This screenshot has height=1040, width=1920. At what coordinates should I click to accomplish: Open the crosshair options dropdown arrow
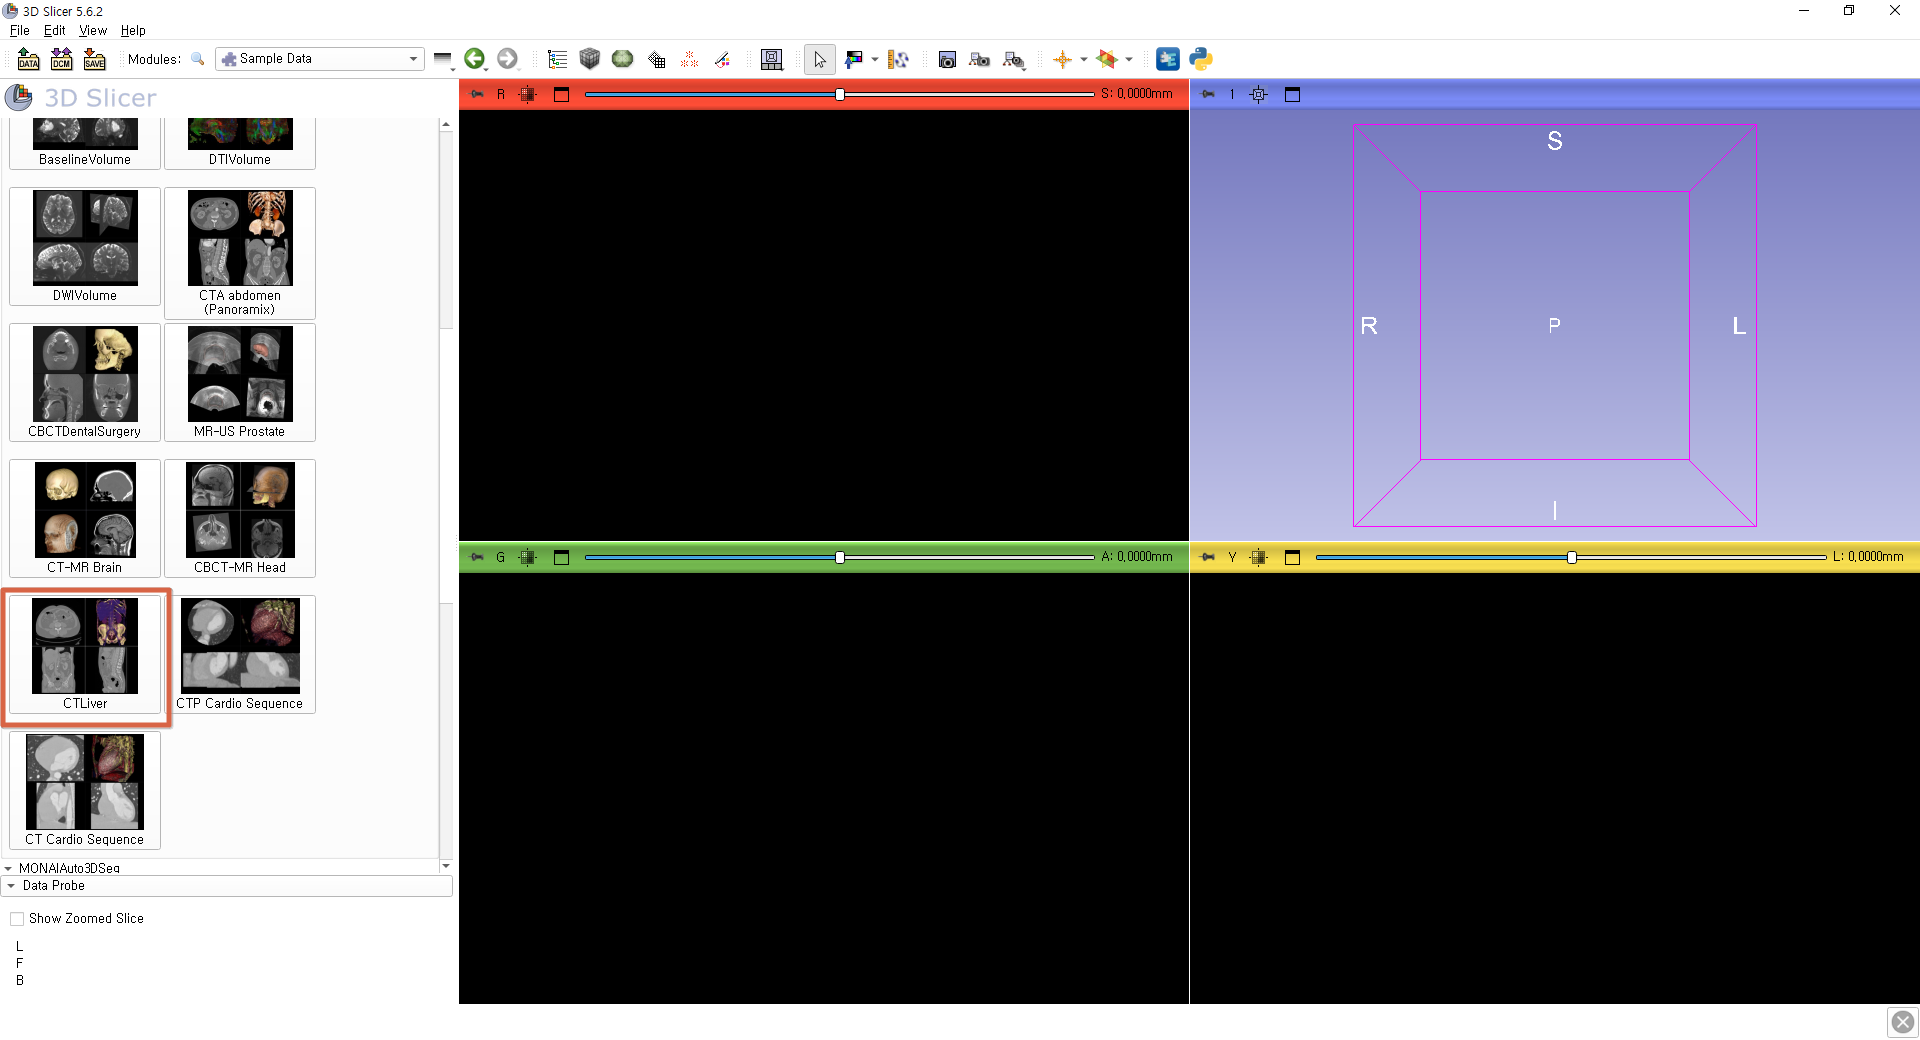coord(1084,60)
